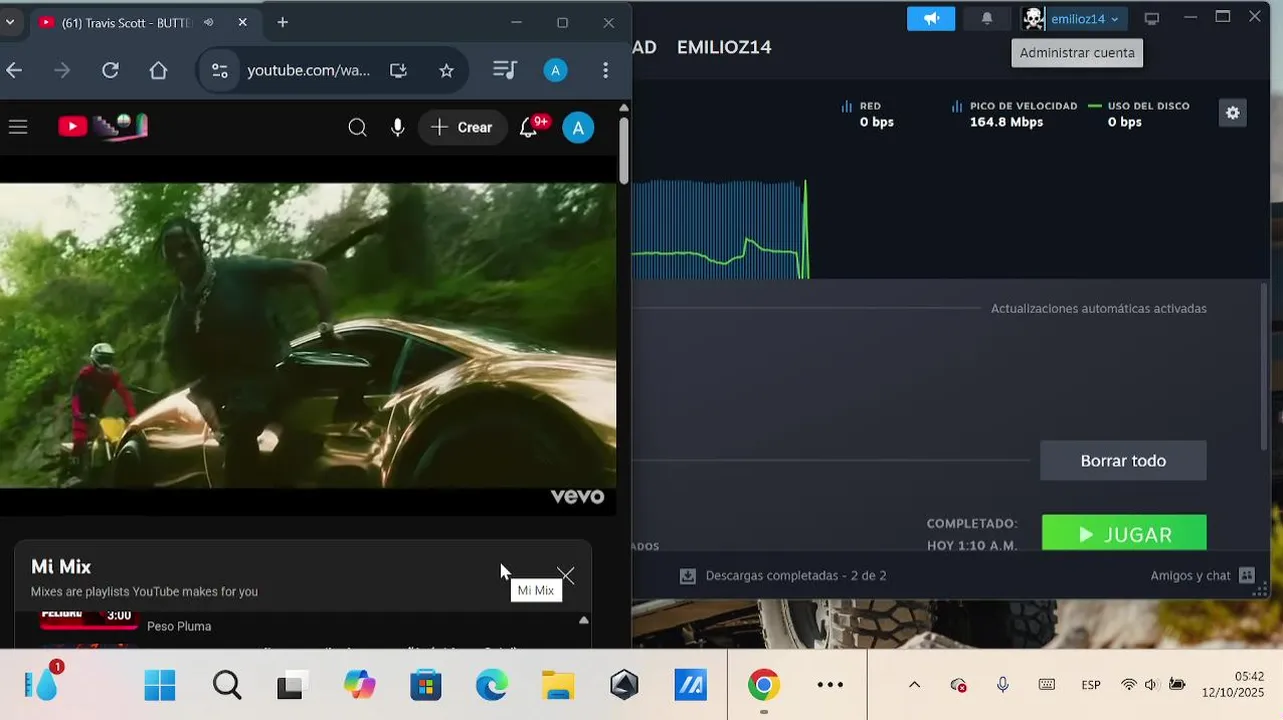1283x720 pixels.
Task: Click the Mi Mix playlist title
Action: (x=61, y=566)
